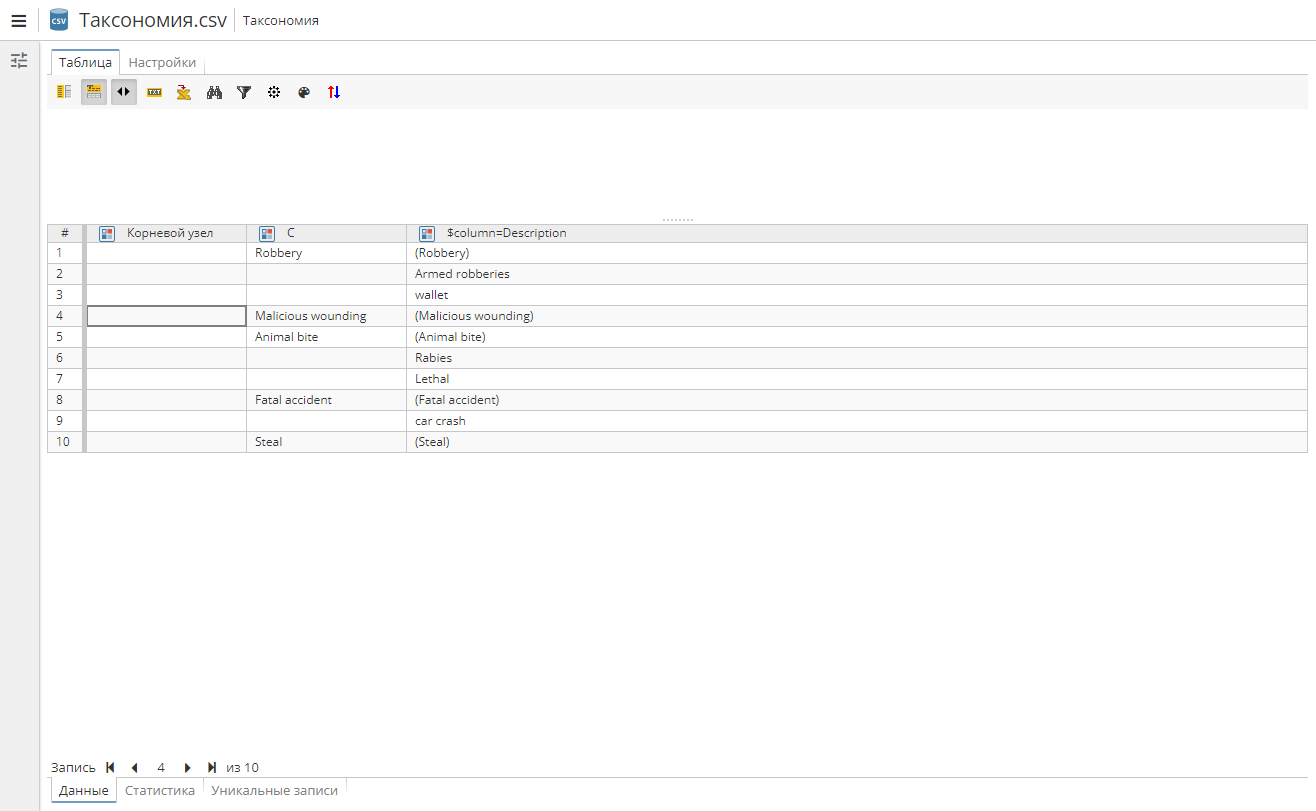The width and height of the screenshot is (1316, 811).
Task: Select the Steal cell in column C
Action: pyautogui.click(x=327, y=442)
